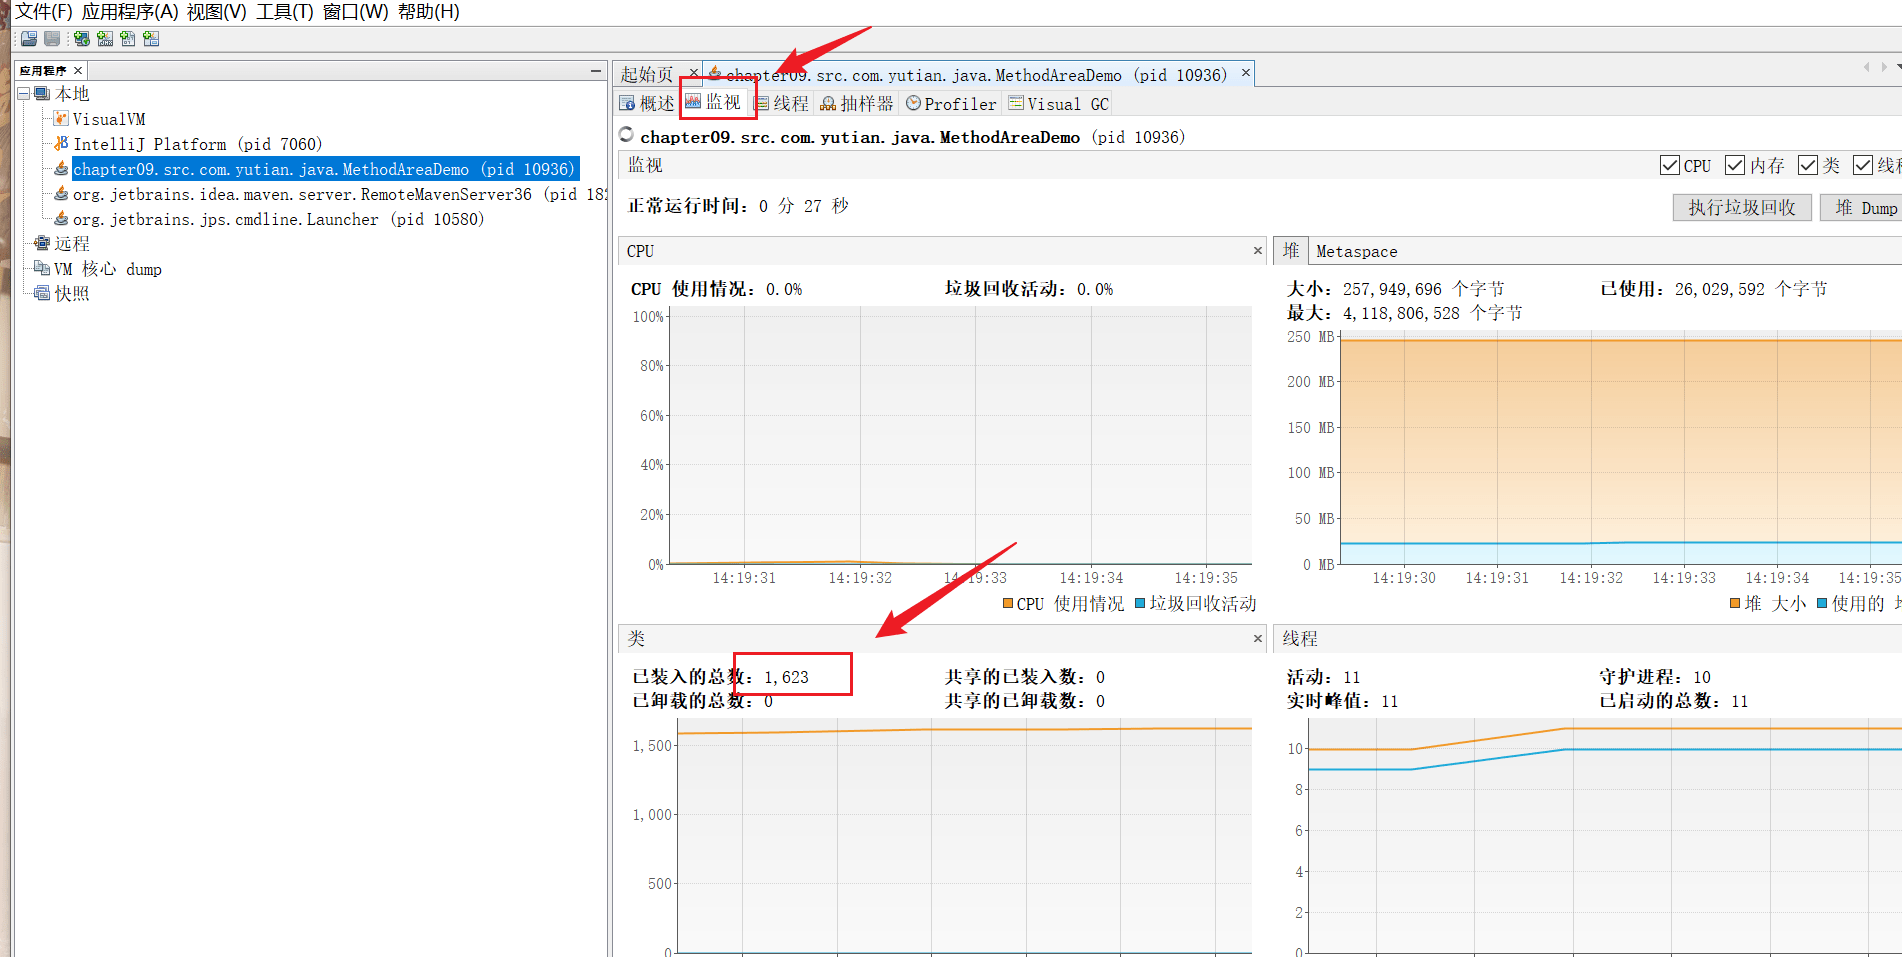Click the 执行垃圾回收 (Perform GC) button
1902x957 pixels.
1741,207
